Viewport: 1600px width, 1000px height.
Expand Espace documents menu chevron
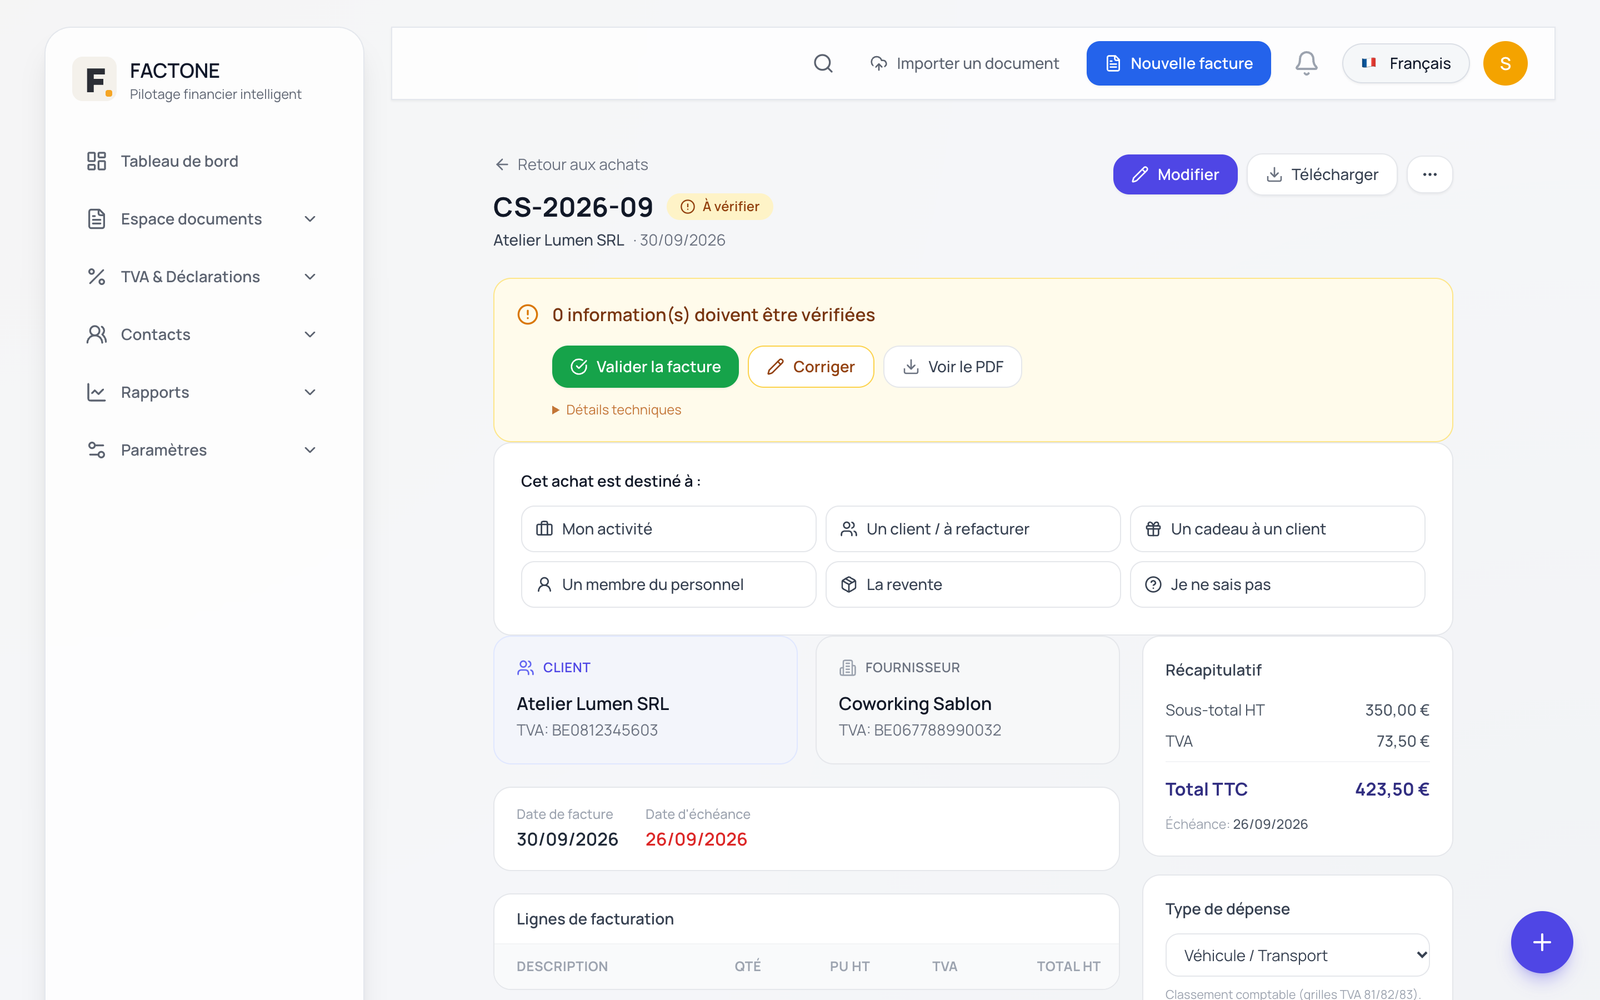pyautogui.click(x=310, y=219)
